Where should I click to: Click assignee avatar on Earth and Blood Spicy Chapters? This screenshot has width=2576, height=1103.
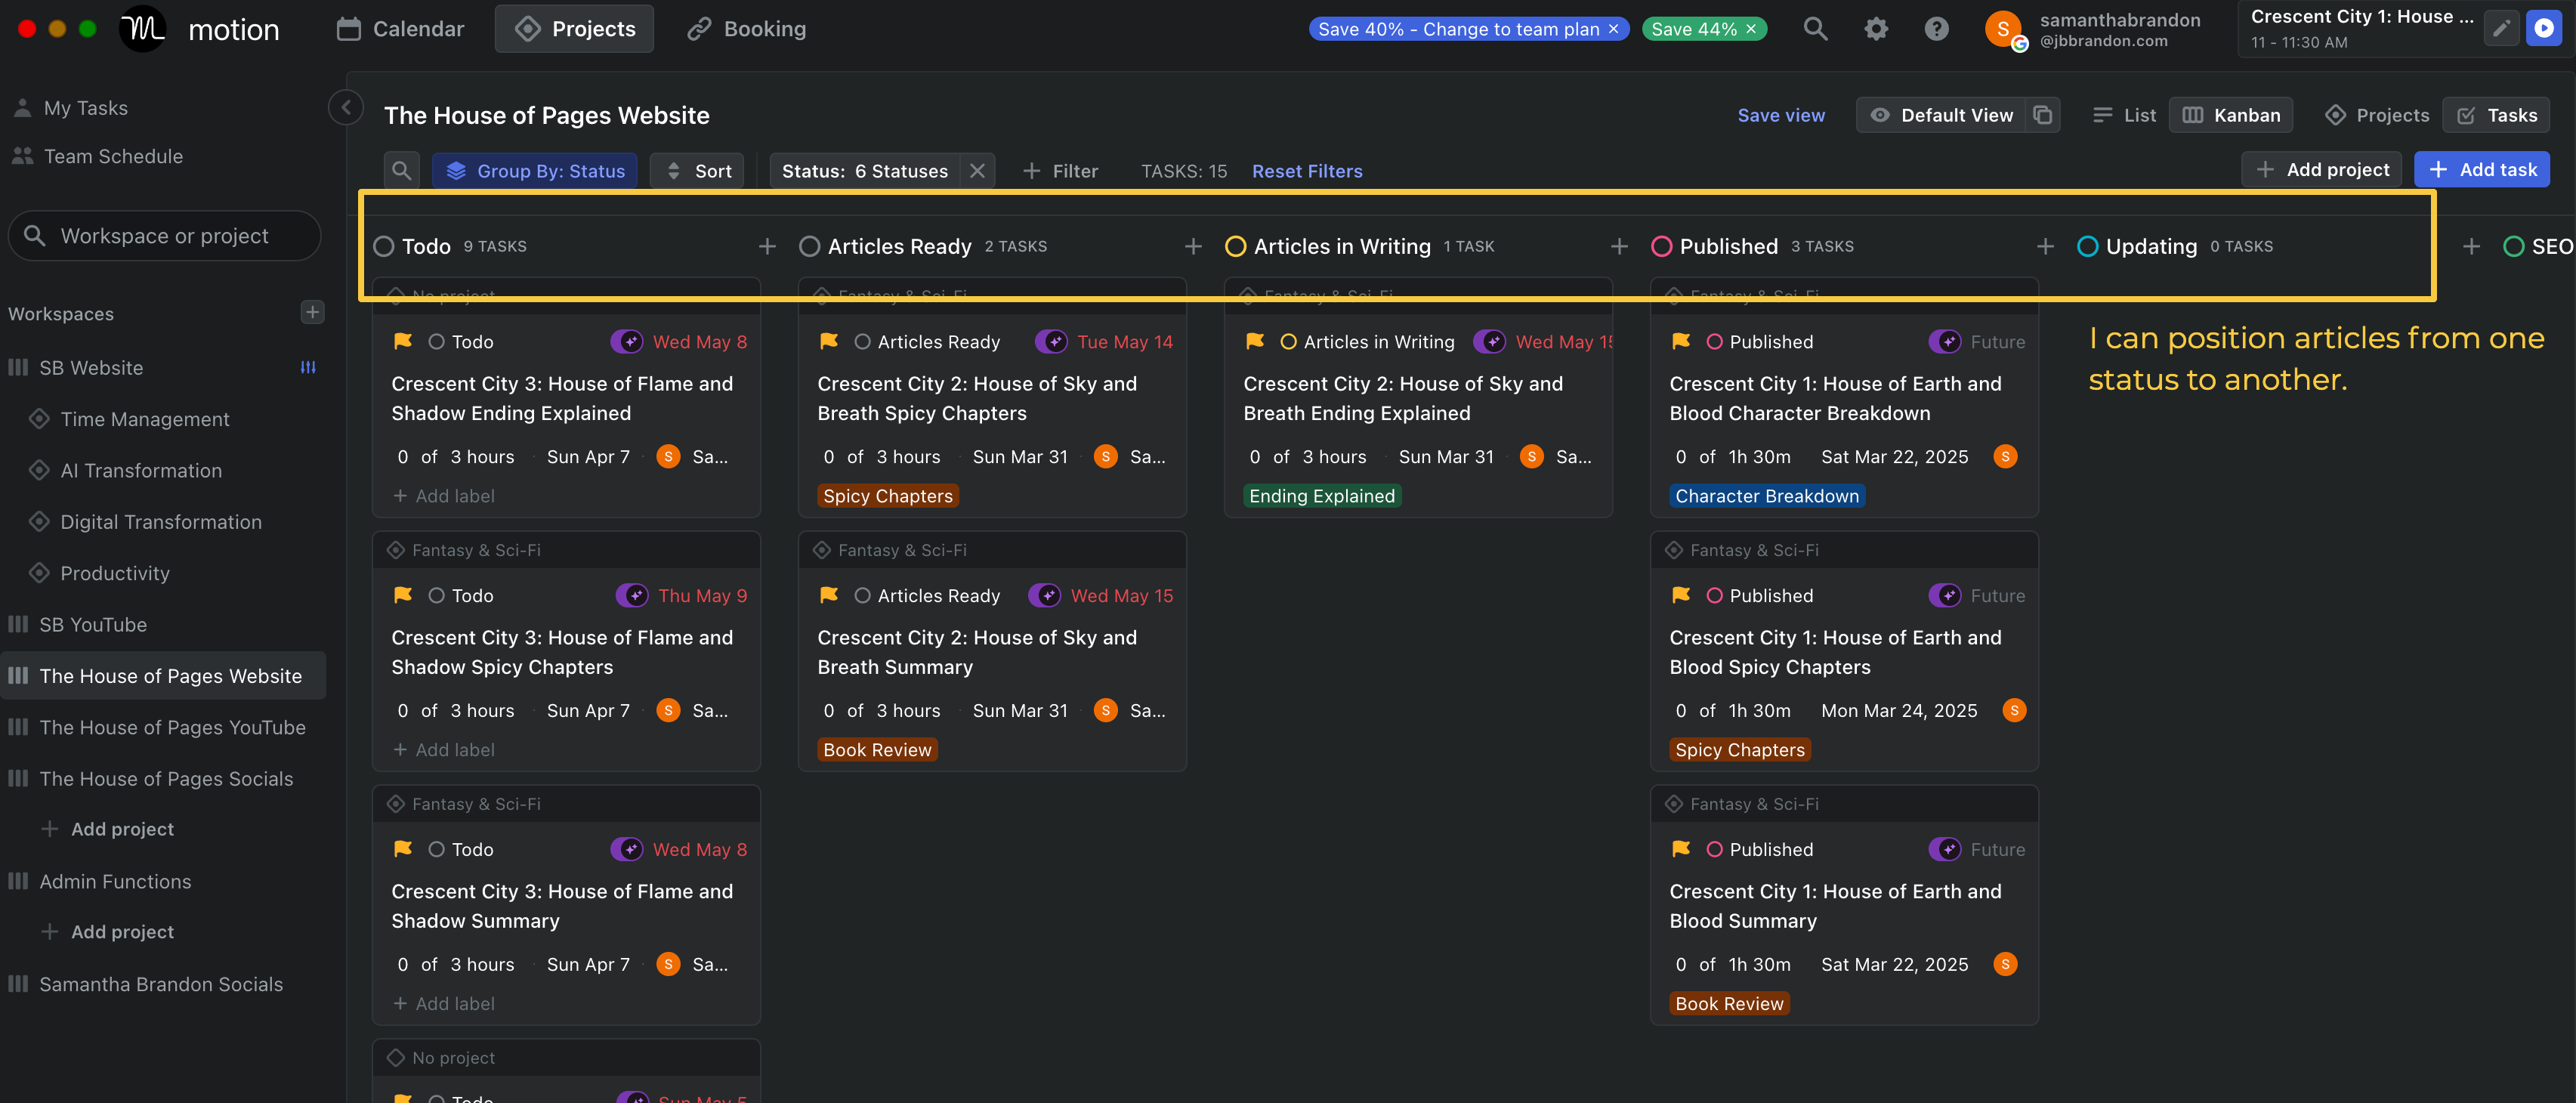[2014, 710]
